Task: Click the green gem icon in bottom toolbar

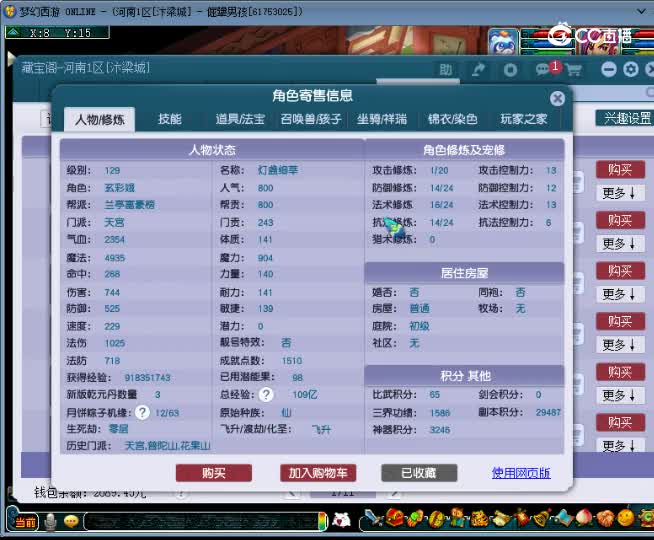Action: coord(416,518)
